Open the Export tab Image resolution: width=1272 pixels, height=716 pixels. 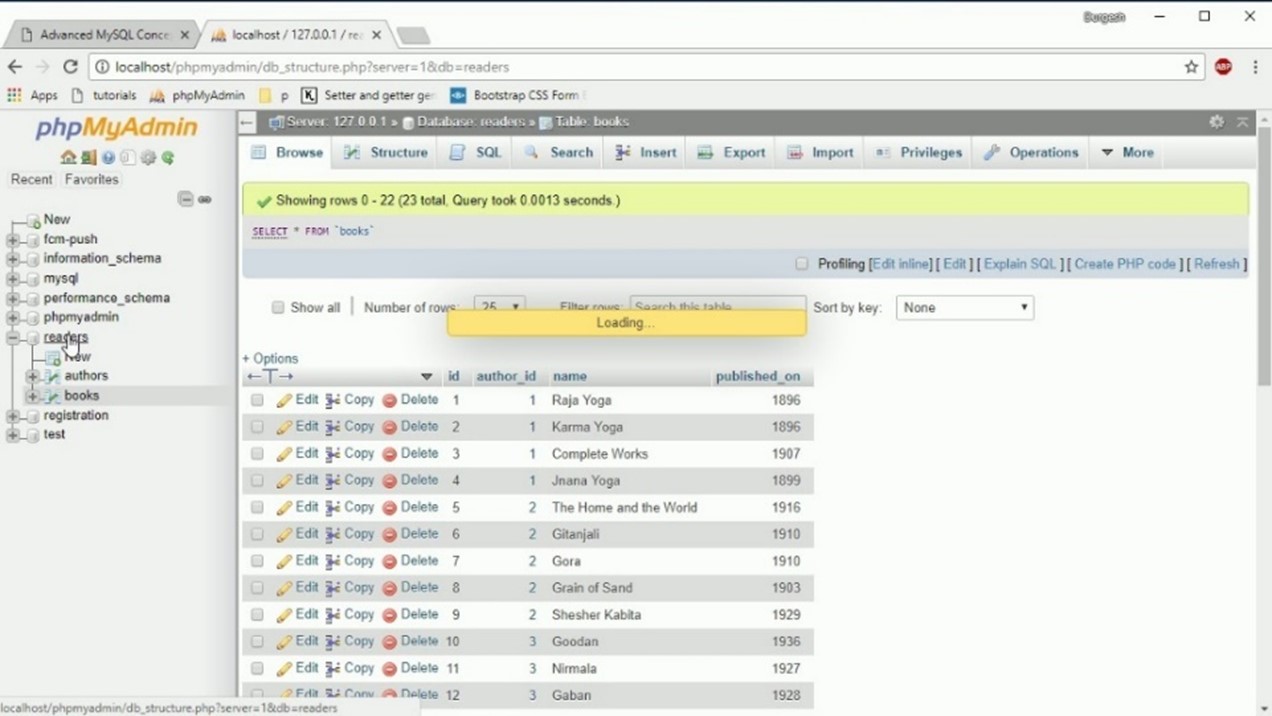[x=731, y=153]
